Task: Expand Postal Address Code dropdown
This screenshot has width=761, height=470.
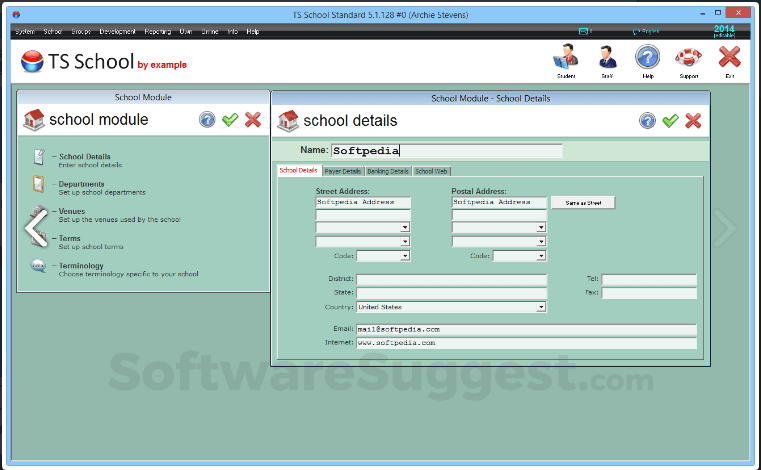Action: [x=541, y=256]
